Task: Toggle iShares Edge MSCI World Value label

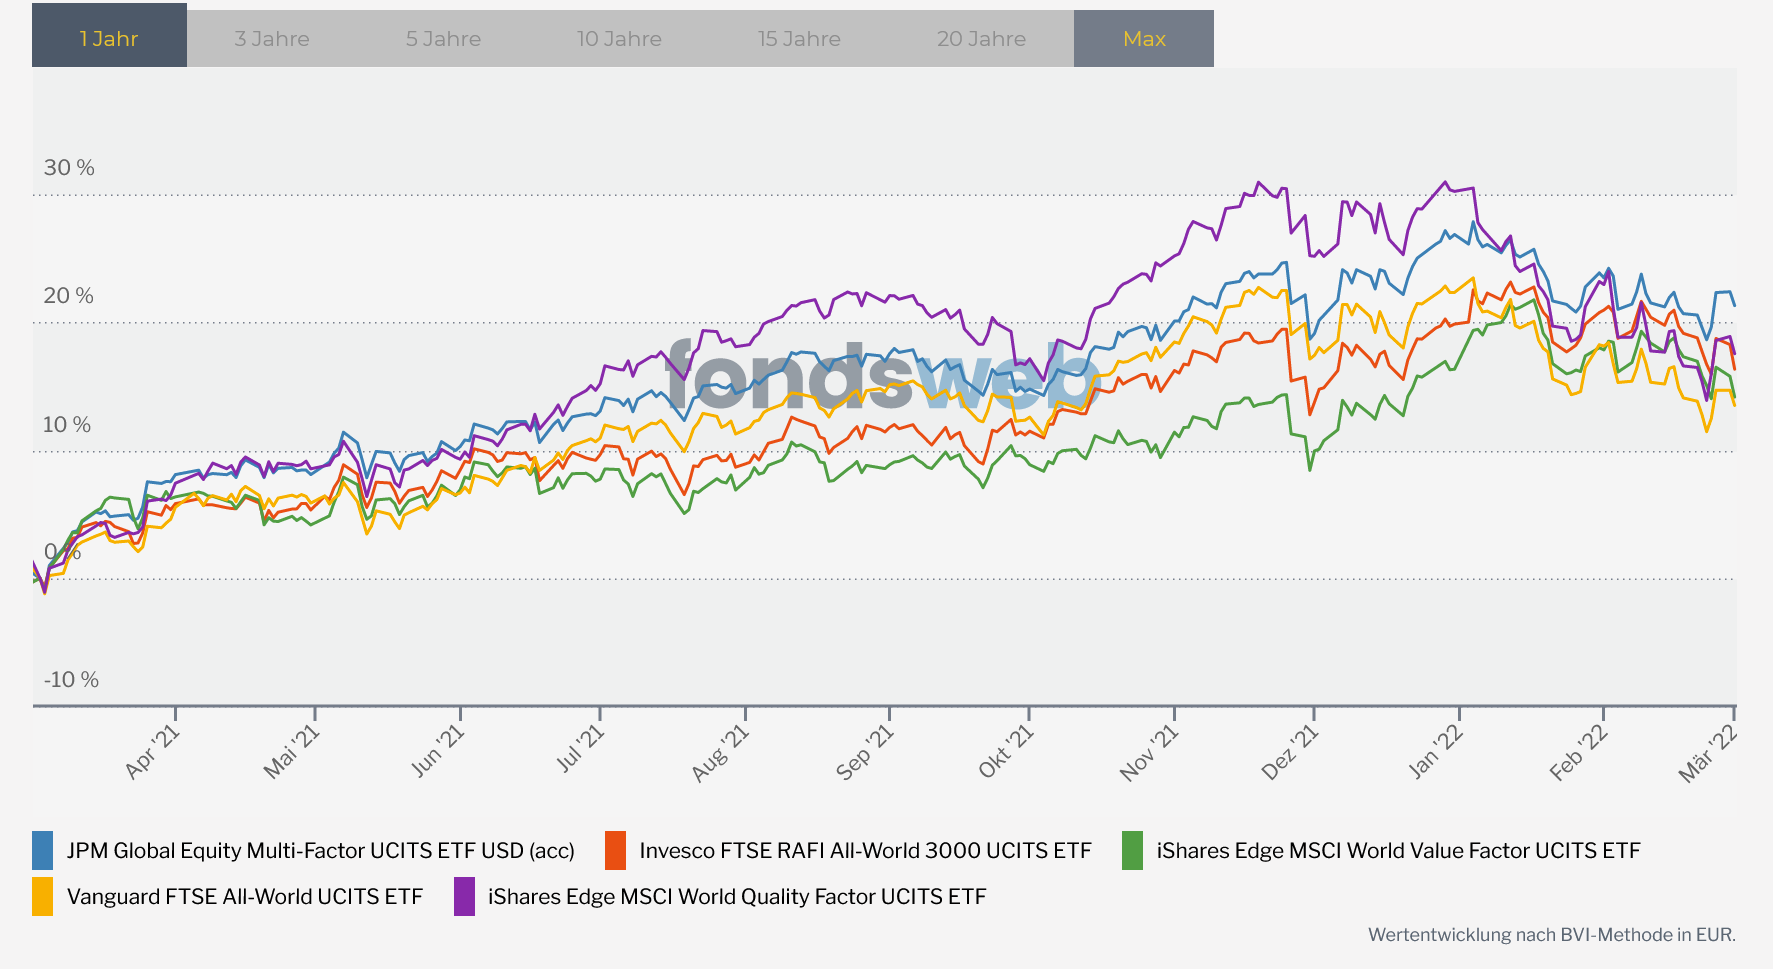Action: (x=1398, y=851)
